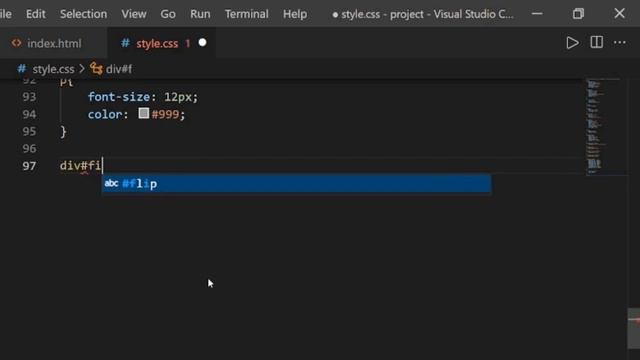Open the Help menu
640x360 pixels.
(295, 14)
